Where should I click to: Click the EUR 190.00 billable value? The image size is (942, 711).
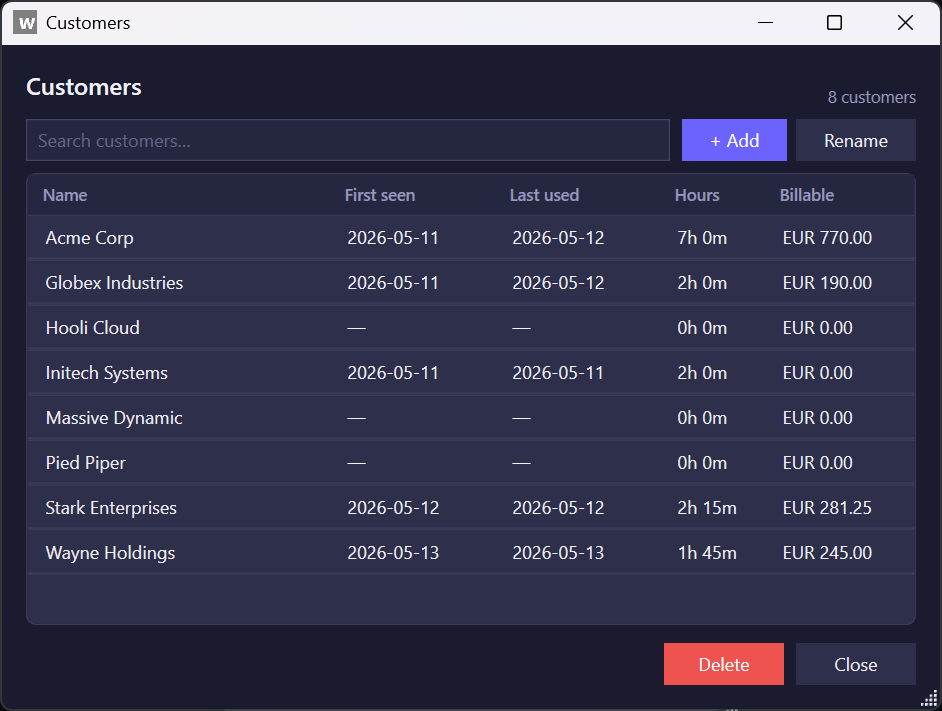pos(827,283)
